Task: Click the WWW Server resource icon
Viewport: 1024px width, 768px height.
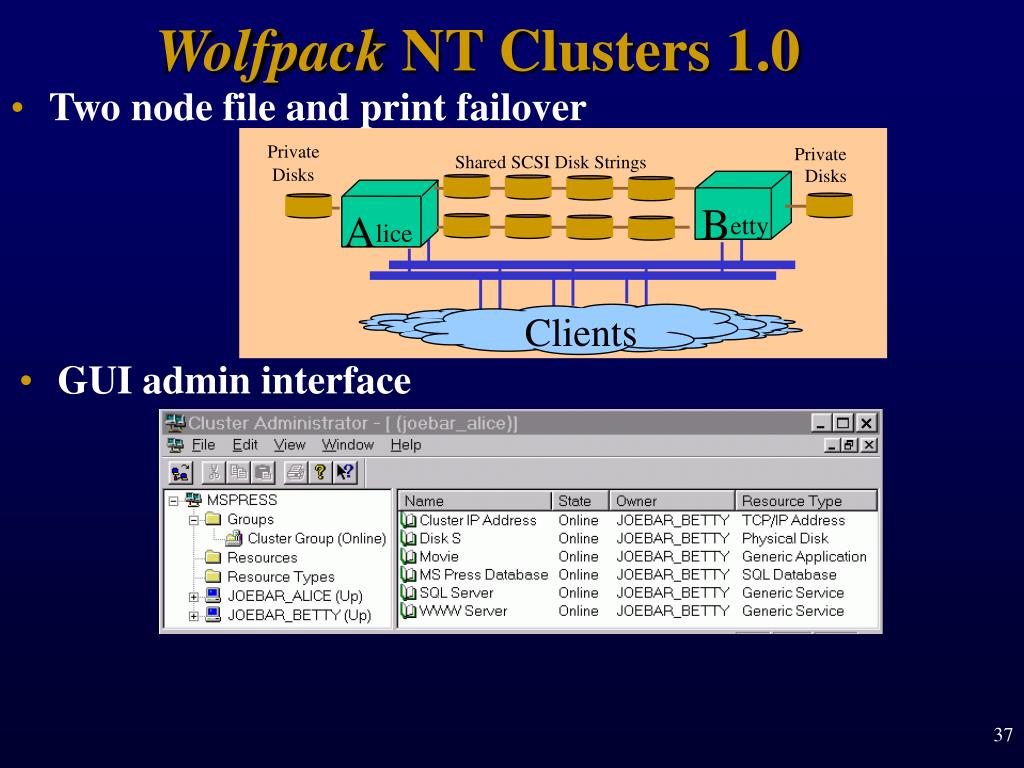Action: point(409,611)
